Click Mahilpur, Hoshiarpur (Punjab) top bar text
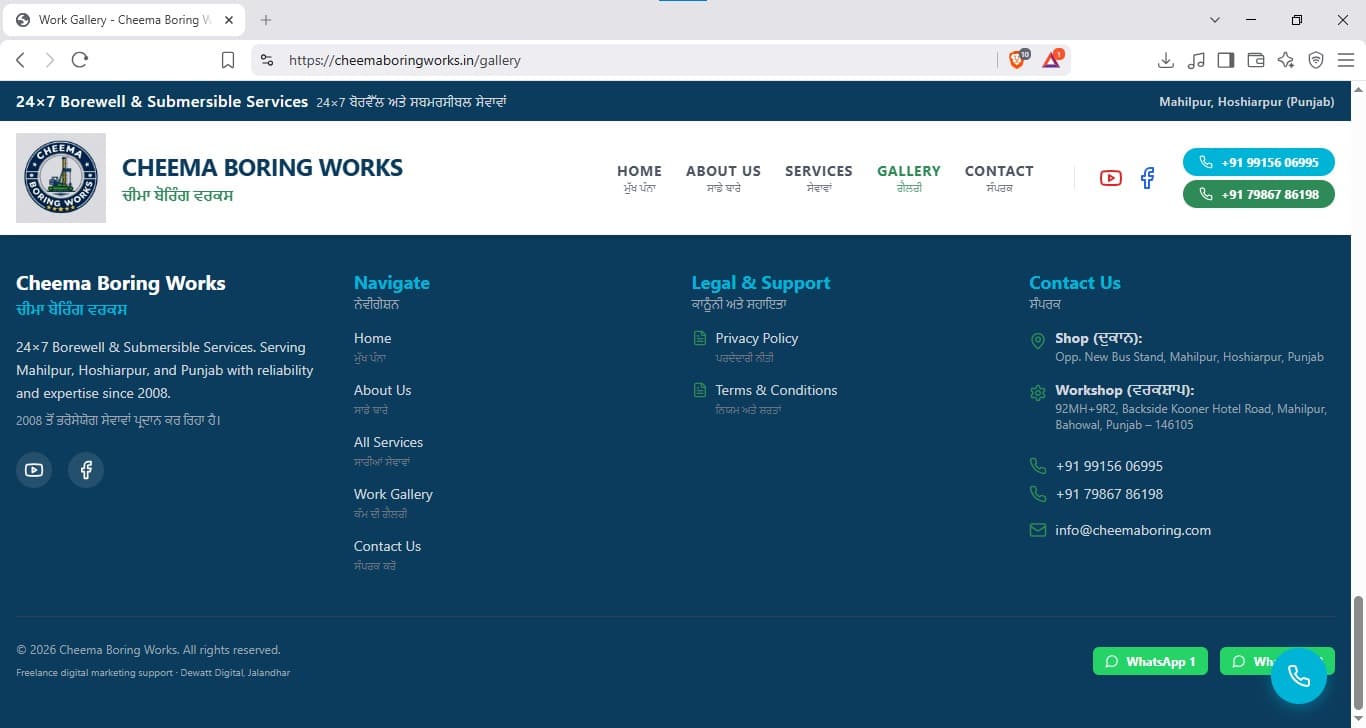This screenshot has width=1366, height=728. (x=1246, y=102)
